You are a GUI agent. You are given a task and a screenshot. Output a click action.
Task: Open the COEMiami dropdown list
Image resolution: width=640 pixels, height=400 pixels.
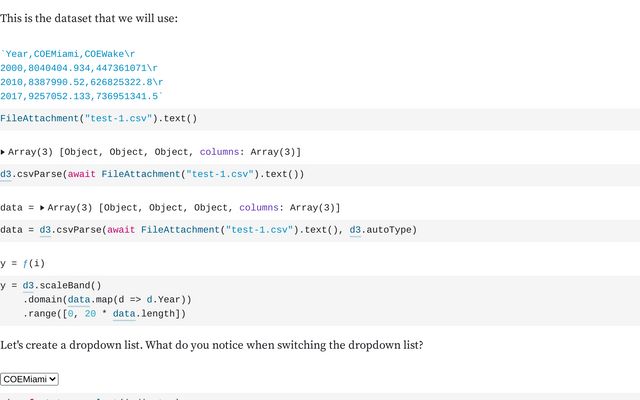pos(29,379)
